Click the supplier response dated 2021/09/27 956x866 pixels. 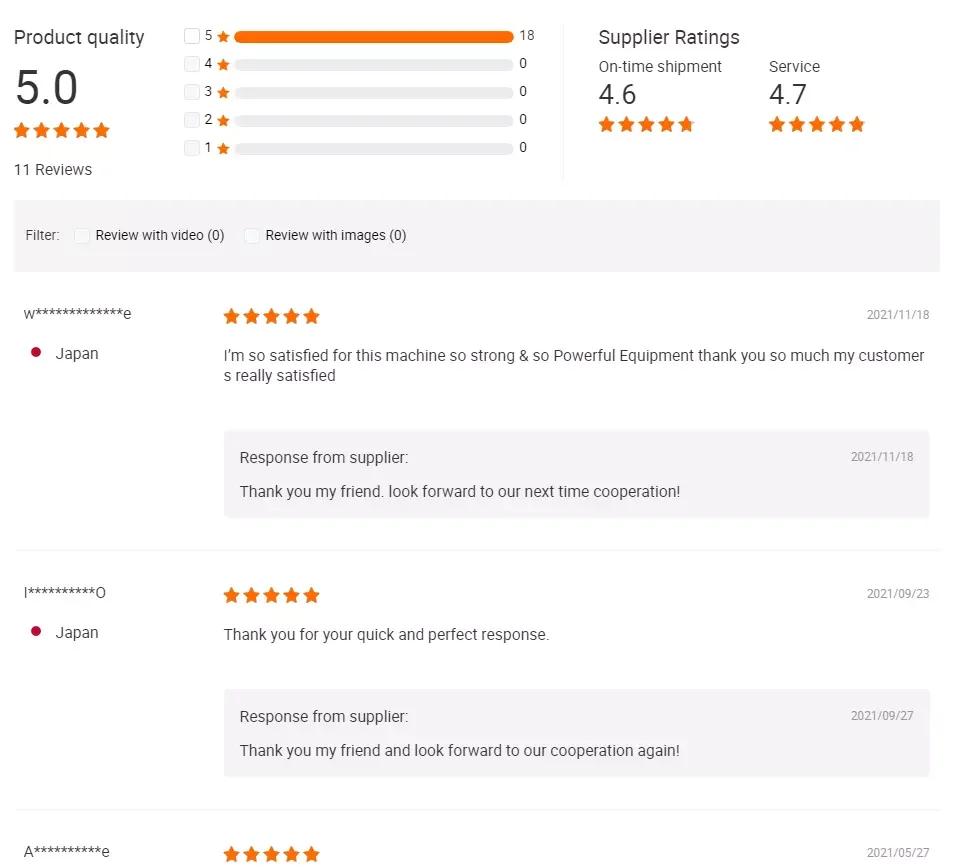(x=576, y=733)
